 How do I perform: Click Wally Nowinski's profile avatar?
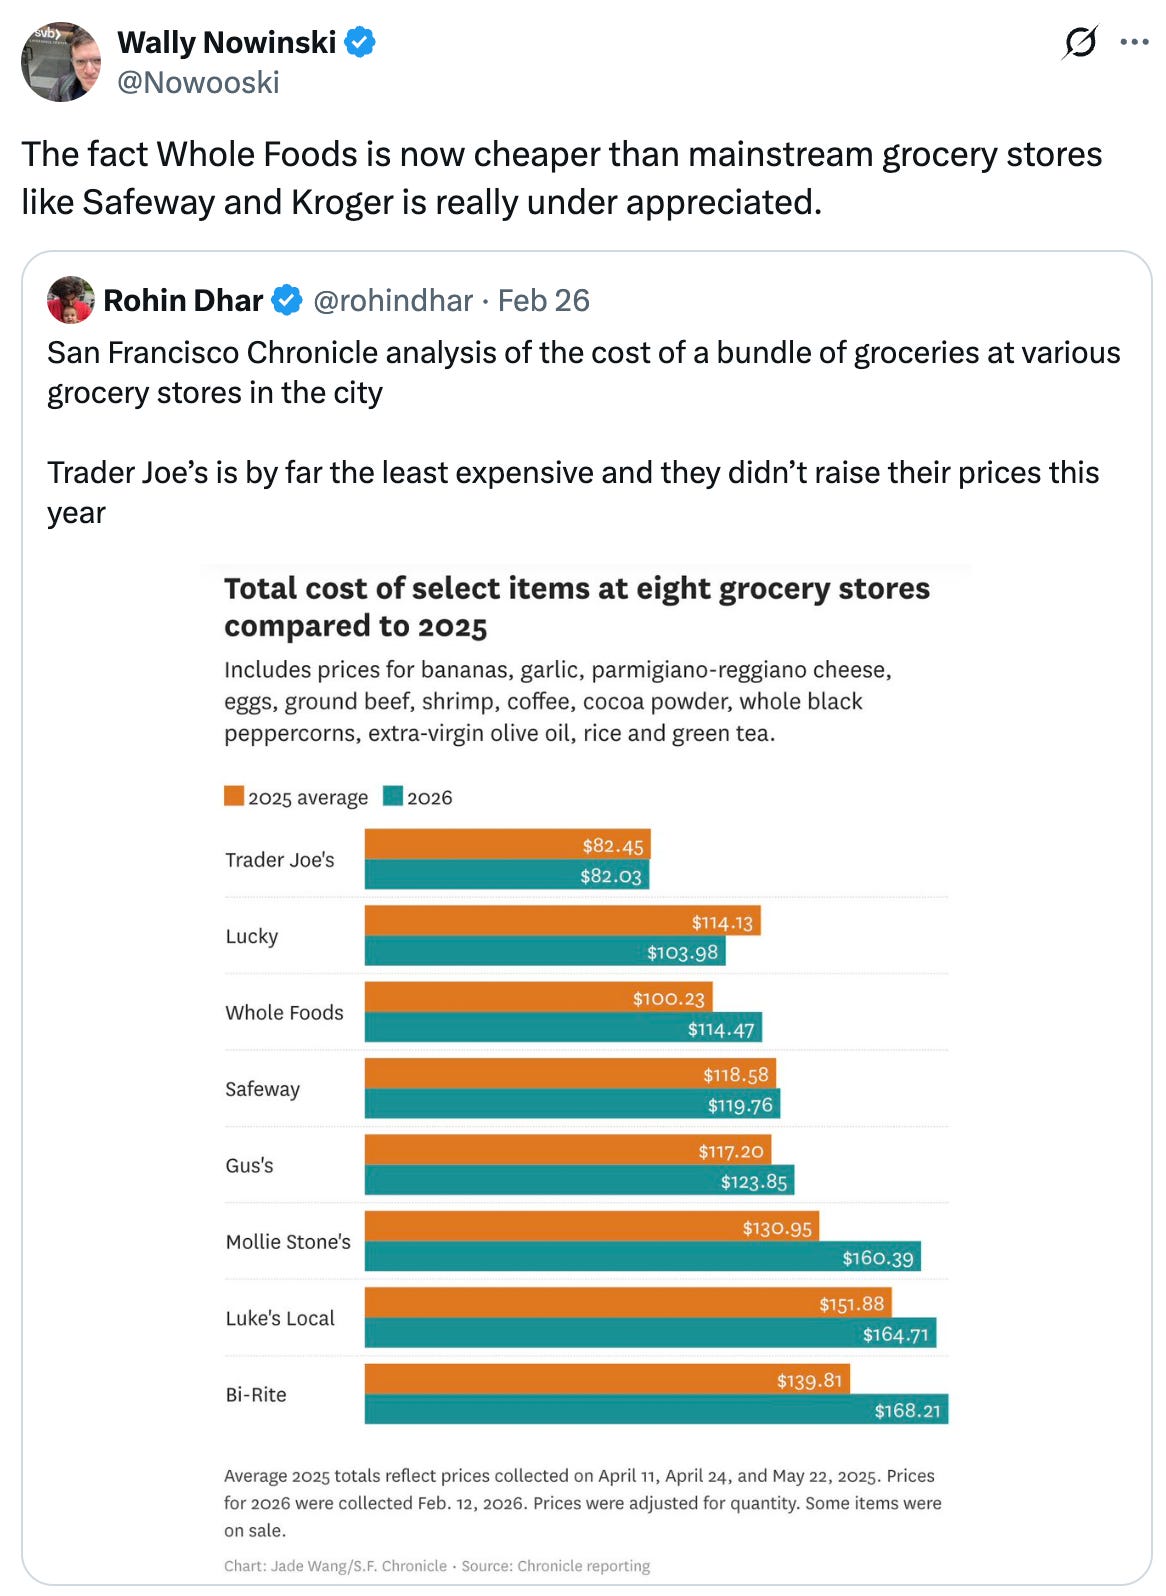click(60, 61)
